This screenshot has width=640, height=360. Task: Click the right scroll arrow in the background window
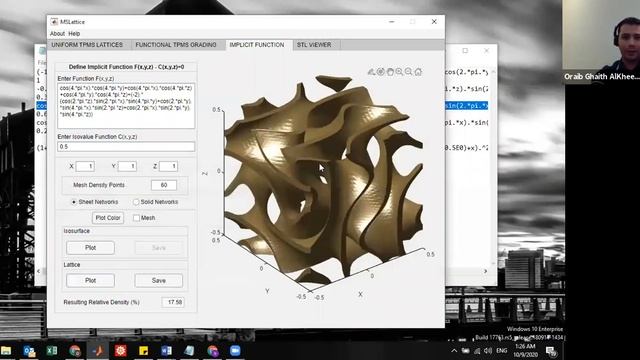click(x=486, y=271)
